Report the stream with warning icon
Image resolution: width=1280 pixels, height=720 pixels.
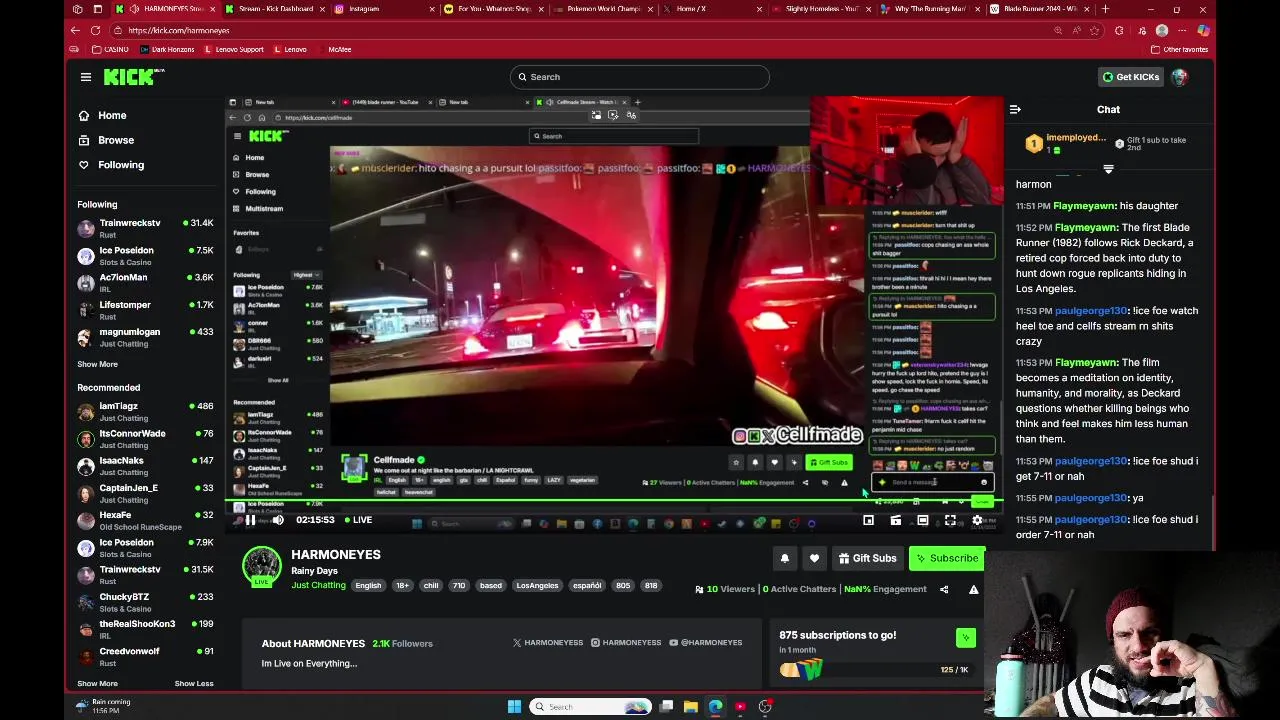pos(973,589)
